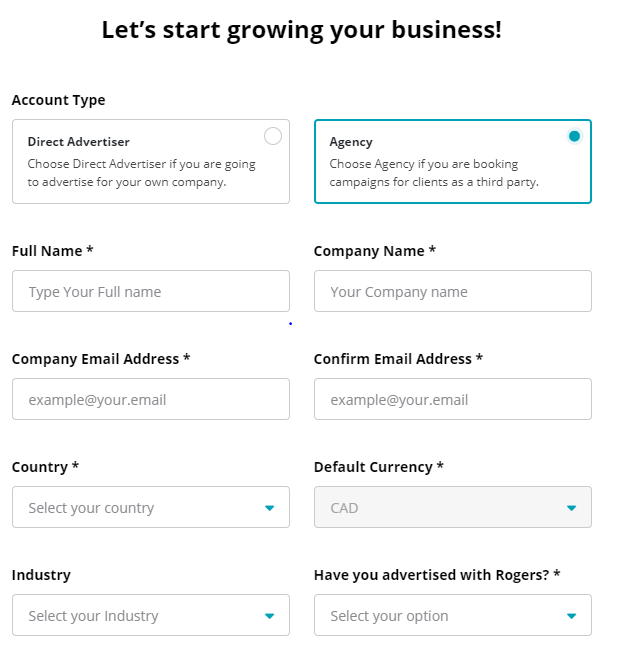
Task: Click the Agency description text
Action: [x=434, y=173]
